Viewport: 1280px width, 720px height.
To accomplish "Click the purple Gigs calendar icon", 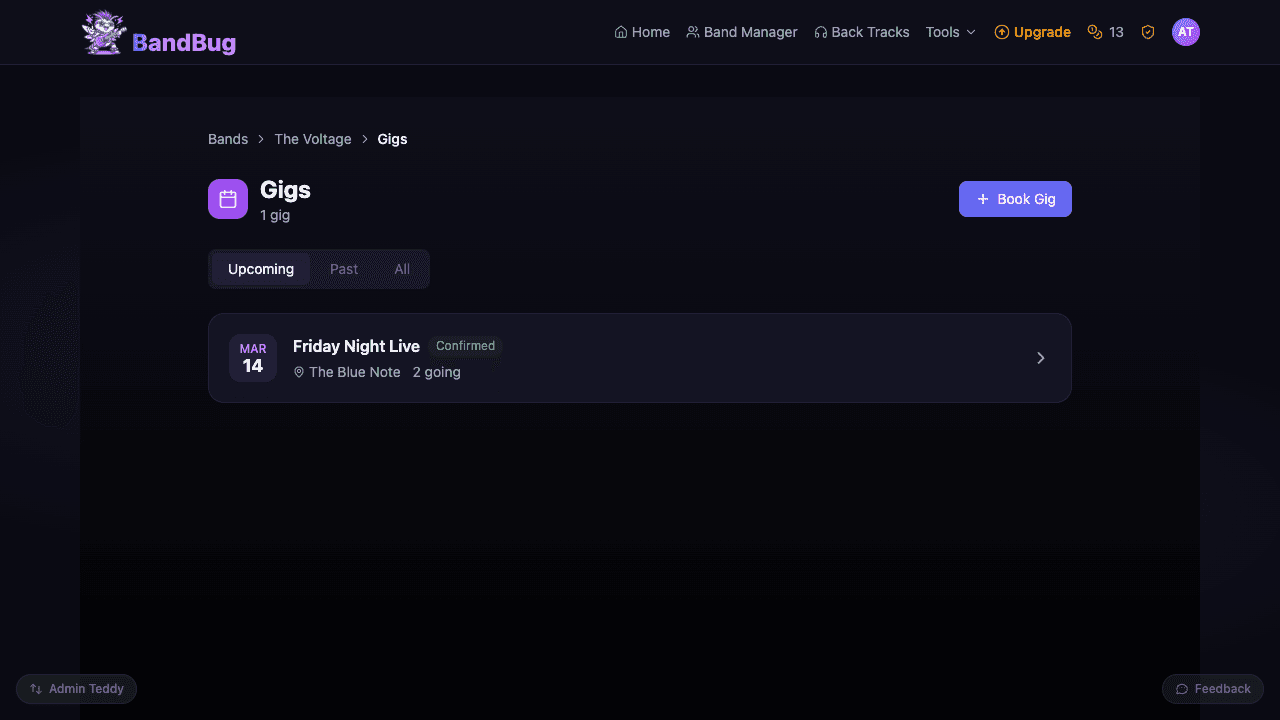I will [228, 199].
